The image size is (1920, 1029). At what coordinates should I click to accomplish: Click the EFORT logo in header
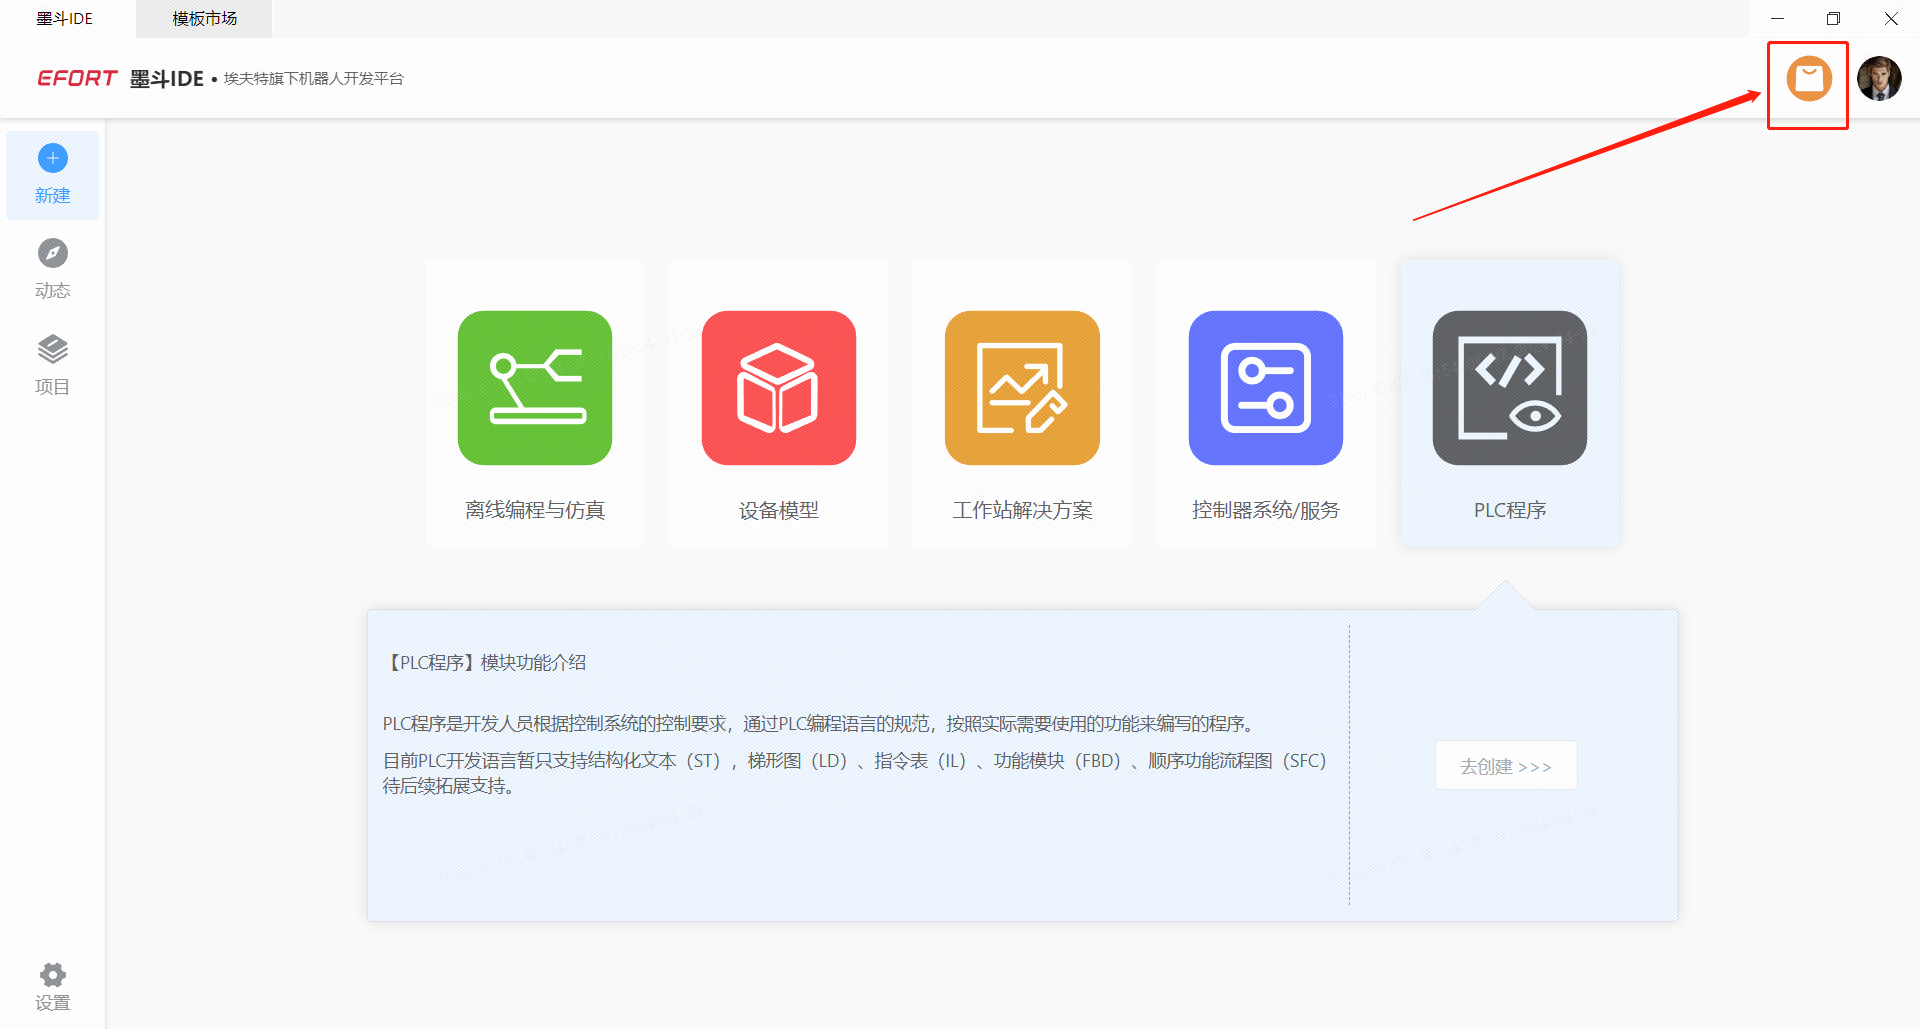tap(77, 79)
